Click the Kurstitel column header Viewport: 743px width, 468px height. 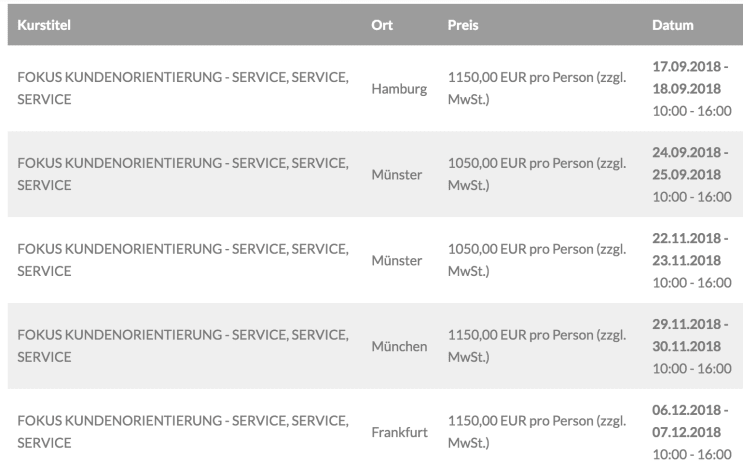coord(44,25)
